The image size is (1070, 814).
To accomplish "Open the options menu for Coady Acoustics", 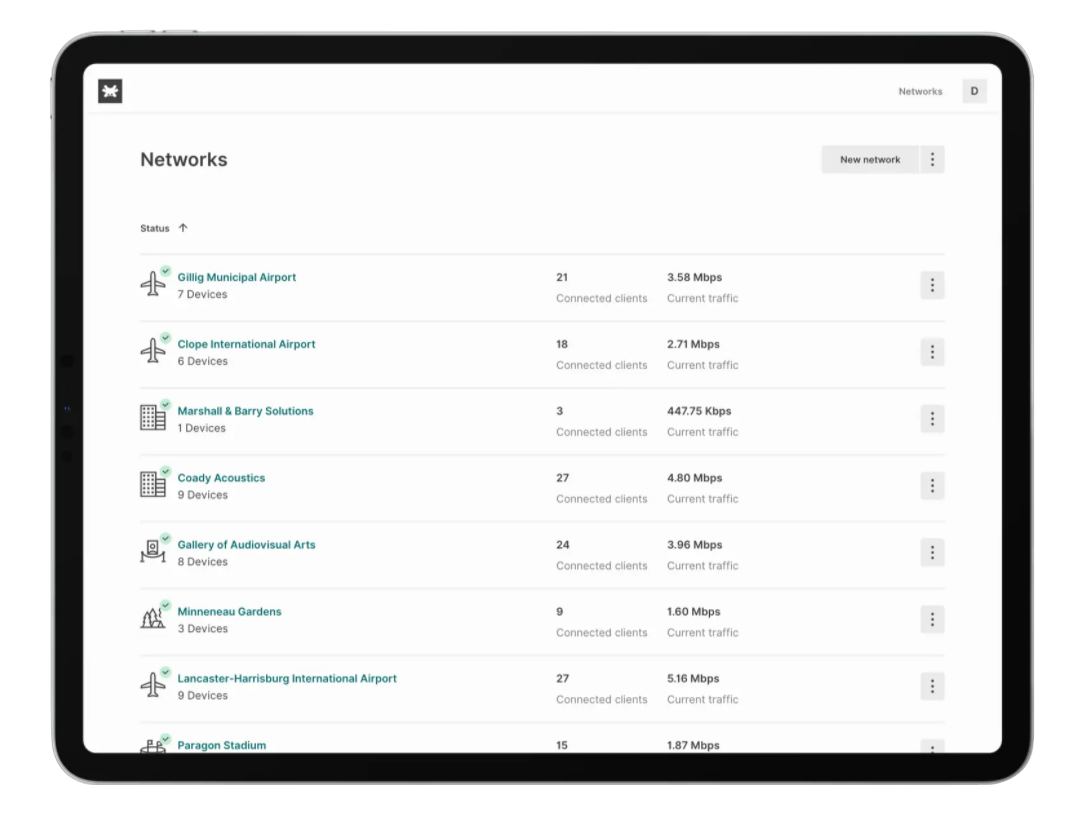I will coord(932,486).
